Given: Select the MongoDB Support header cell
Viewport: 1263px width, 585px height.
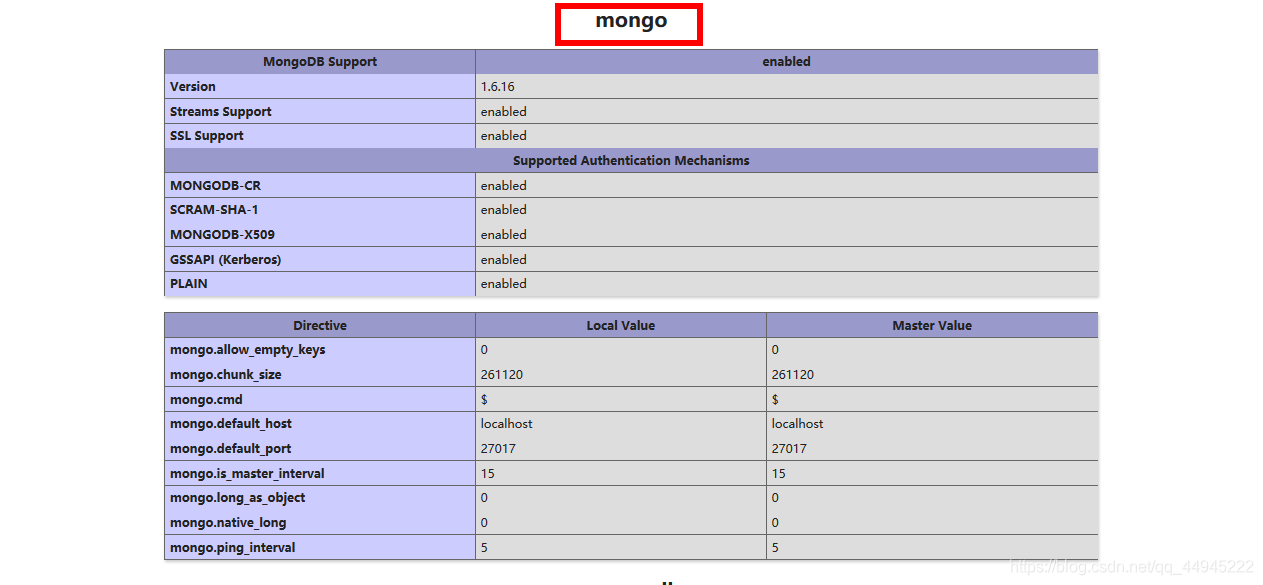Looking at the screenshot, I should pyautogui.click(x=320, y=62).
